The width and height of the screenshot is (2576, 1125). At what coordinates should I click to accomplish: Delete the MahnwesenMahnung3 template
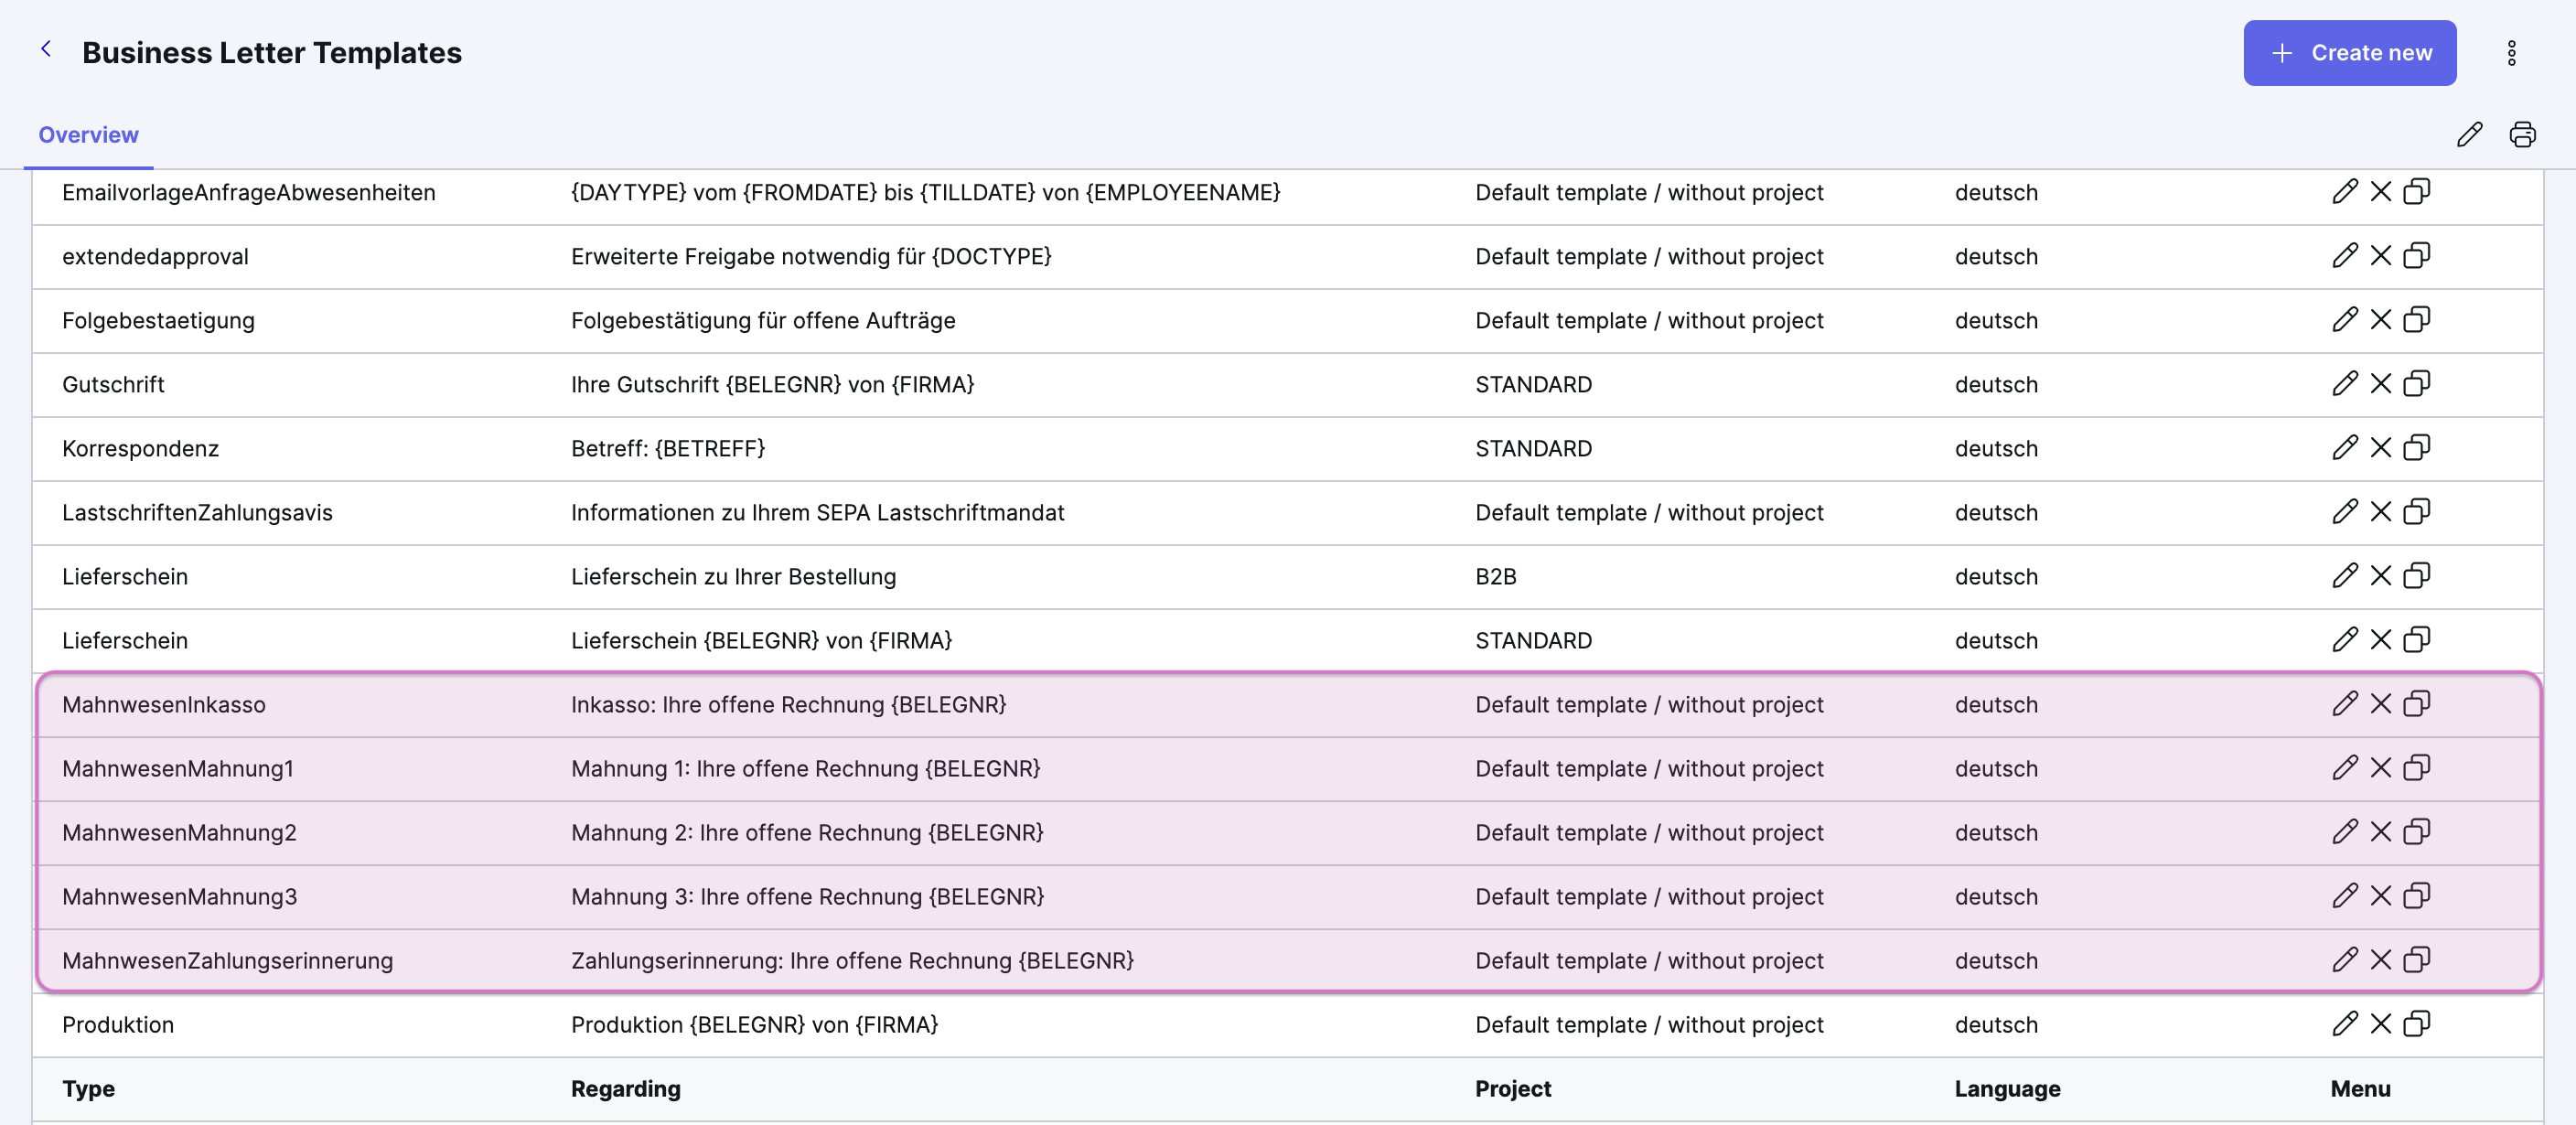point(2381,896)
